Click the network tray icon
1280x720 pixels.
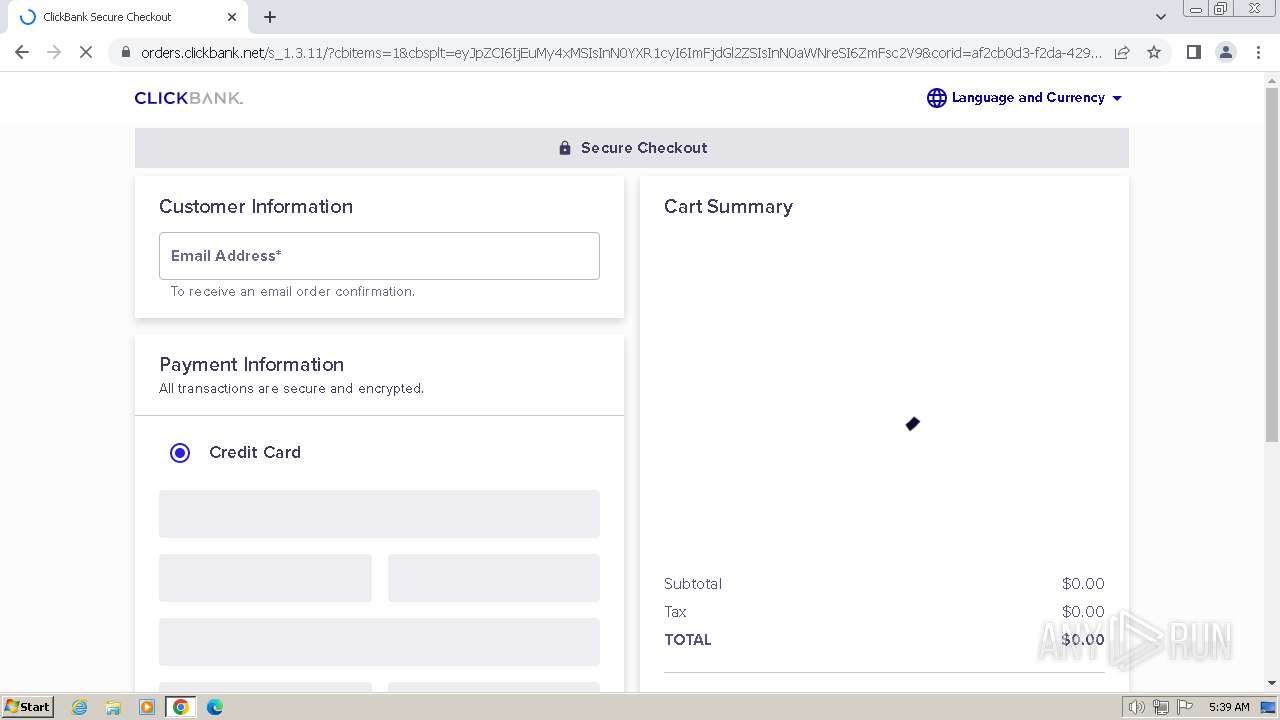(x=1161, y=707)
